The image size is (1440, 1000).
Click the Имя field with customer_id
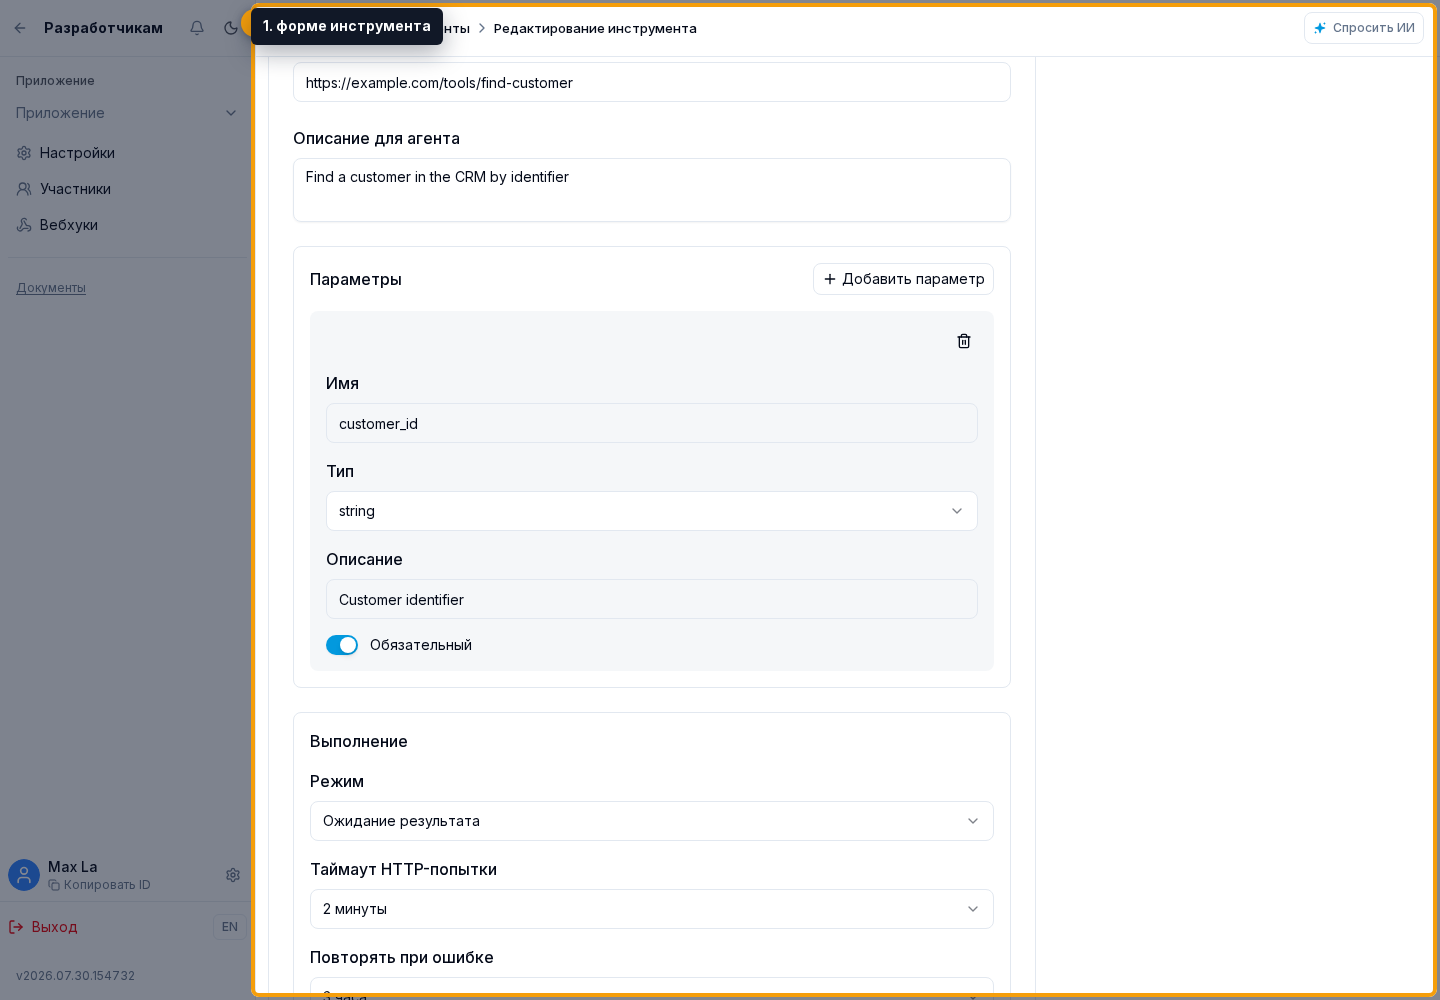[x=652, y=423]
